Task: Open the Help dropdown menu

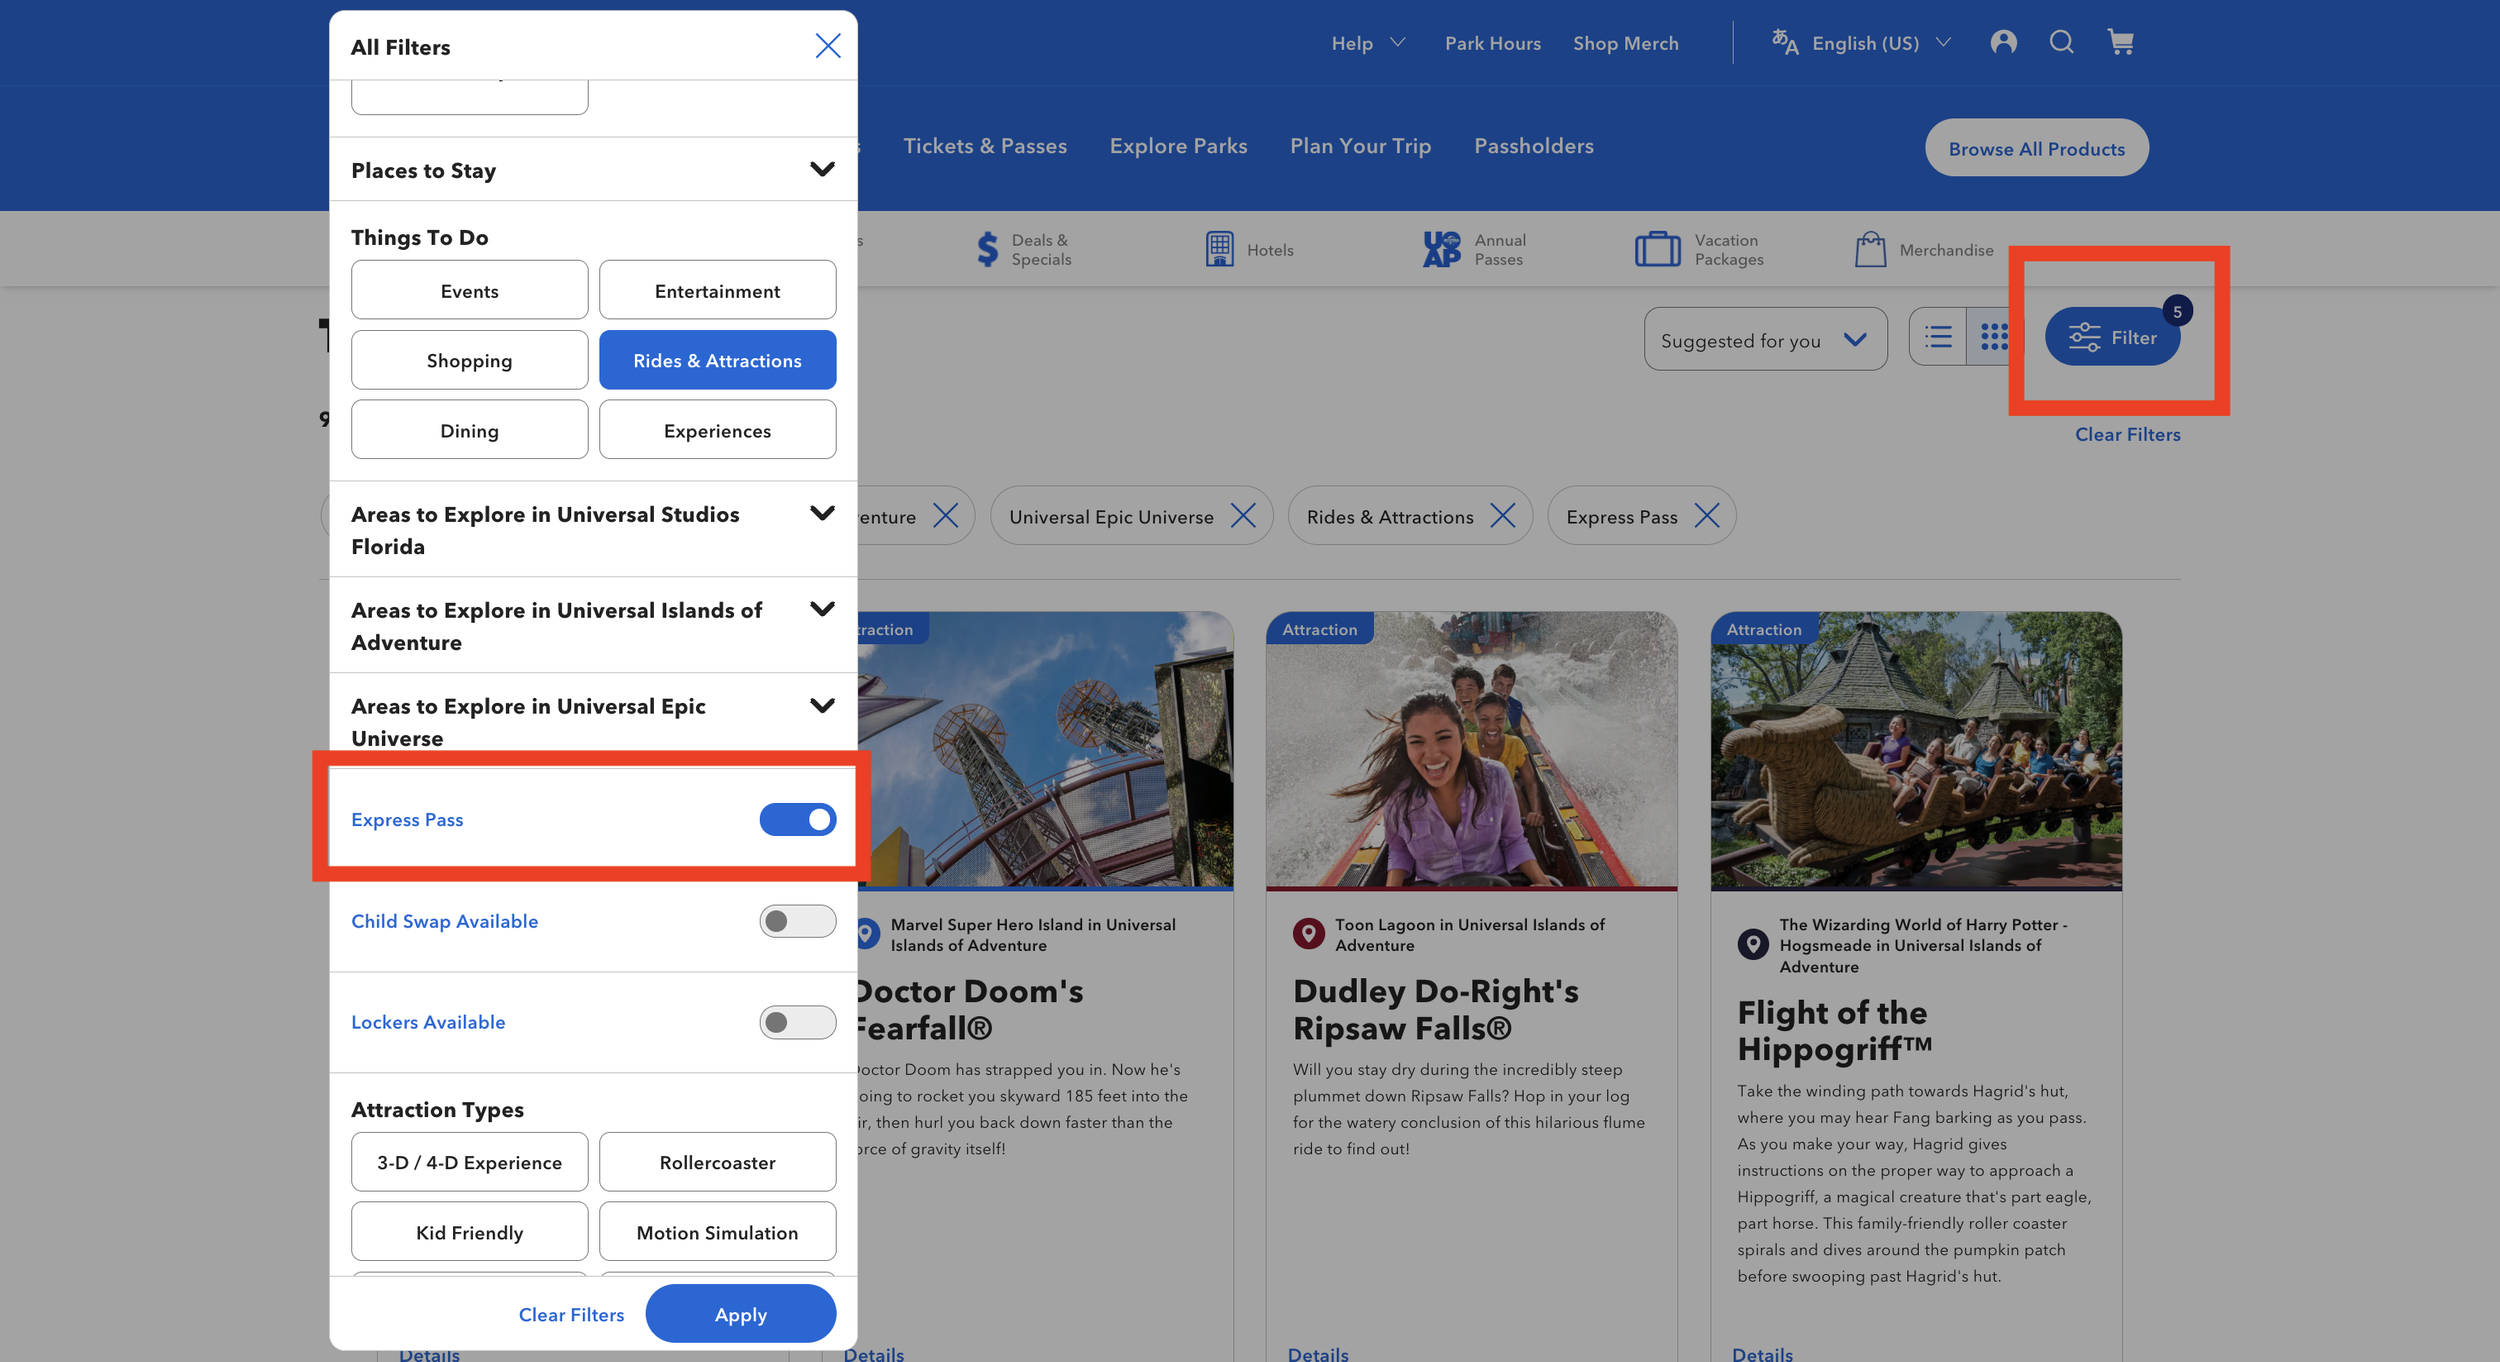Action: click(x=1368, y=43)
